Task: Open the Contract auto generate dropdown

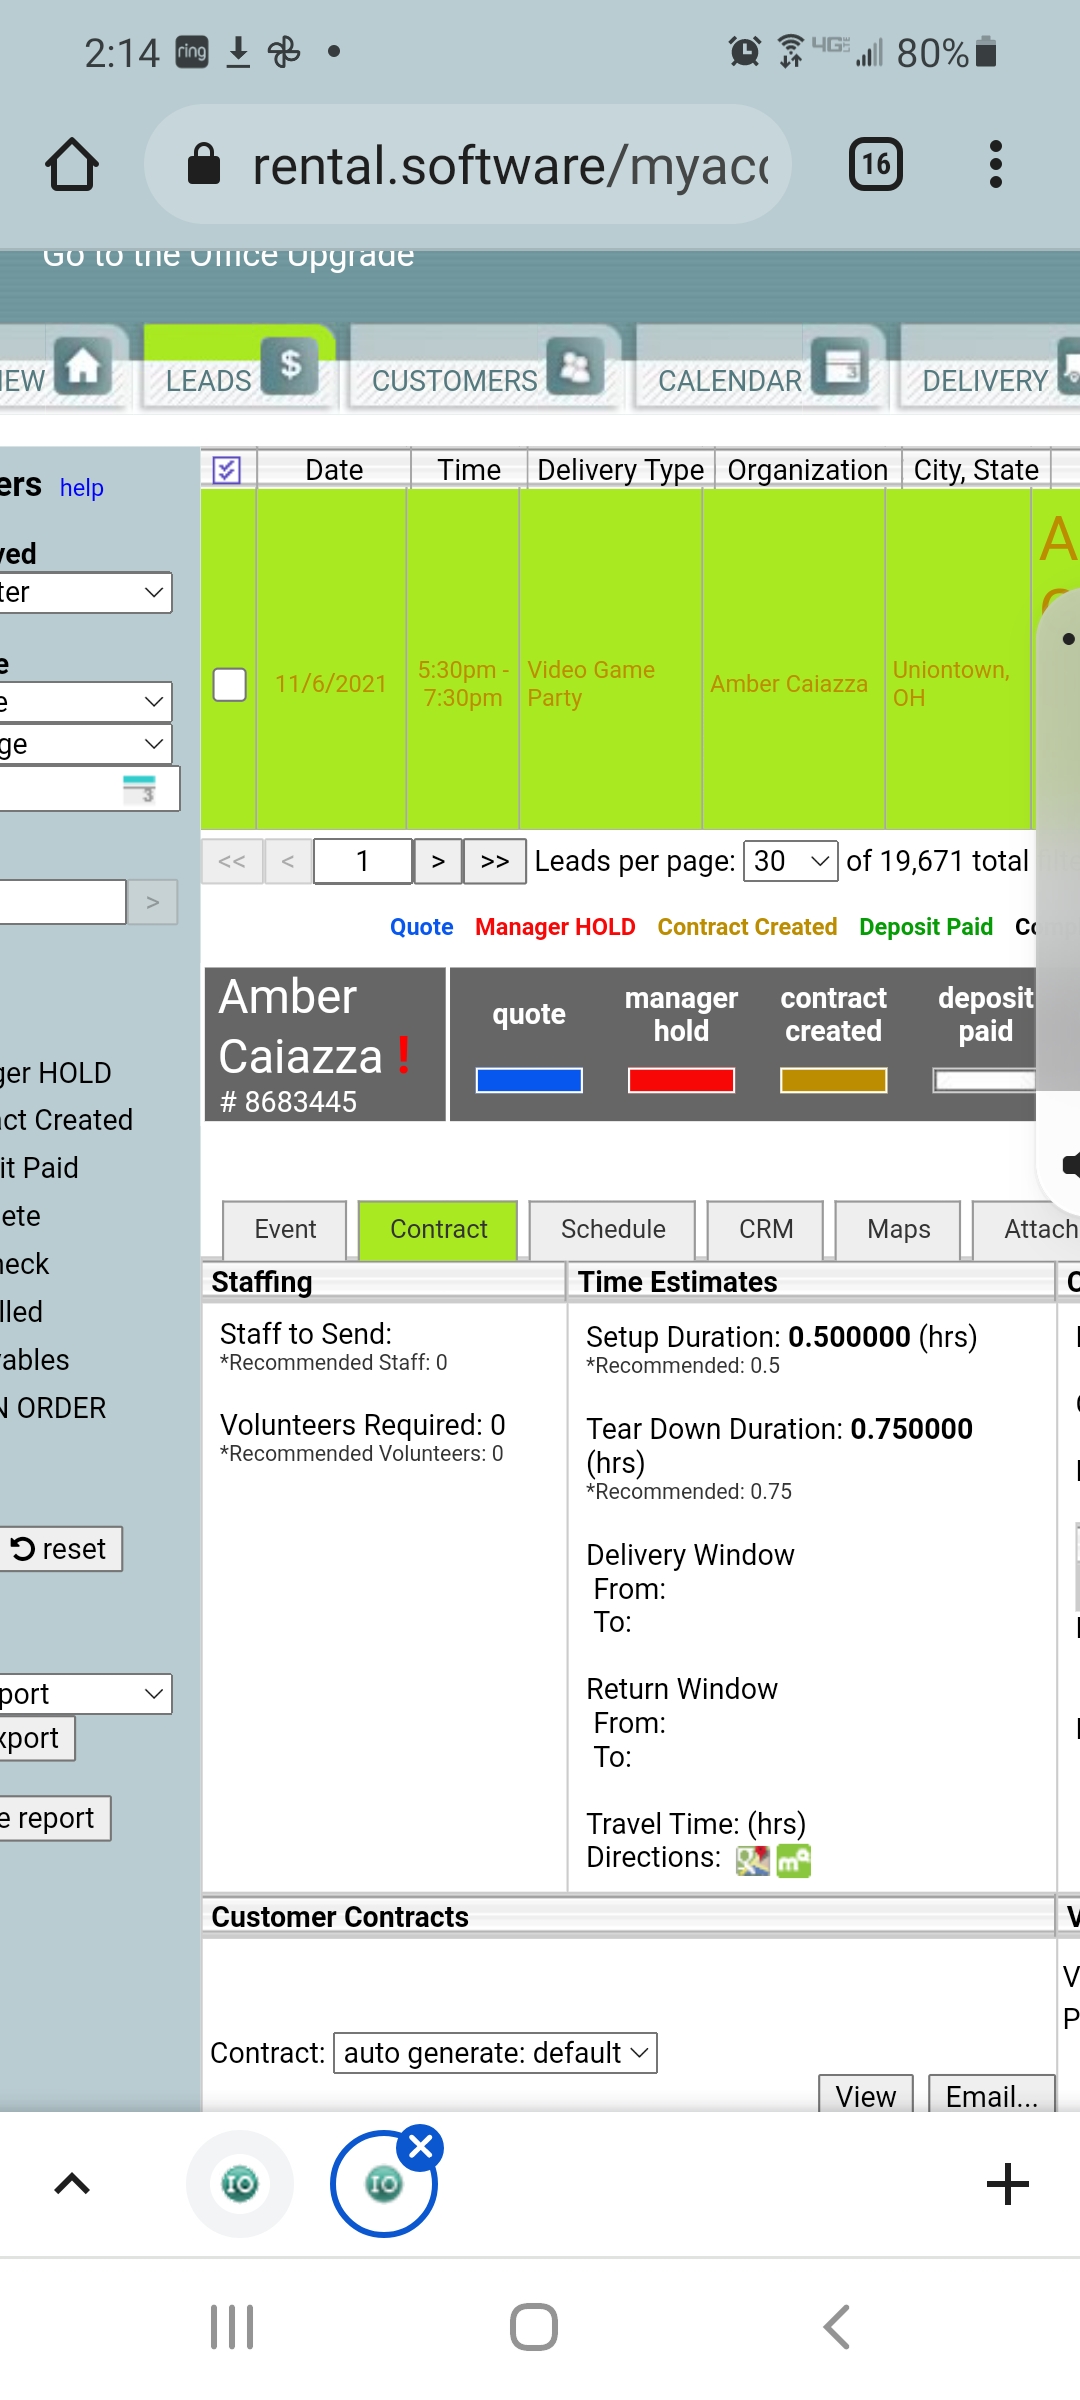Action: click(495, 2053)
